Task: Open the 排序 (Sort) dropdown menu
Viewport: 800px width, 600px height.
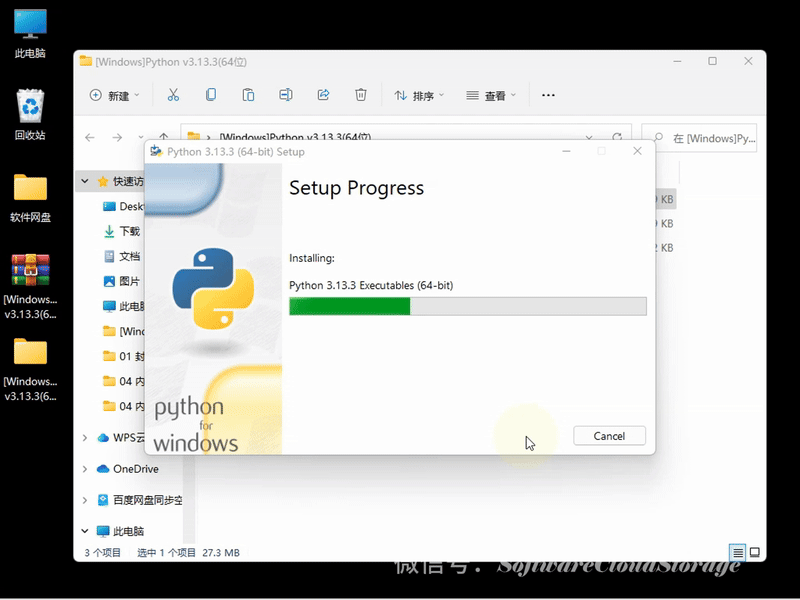Action: [x=419, y=95]
